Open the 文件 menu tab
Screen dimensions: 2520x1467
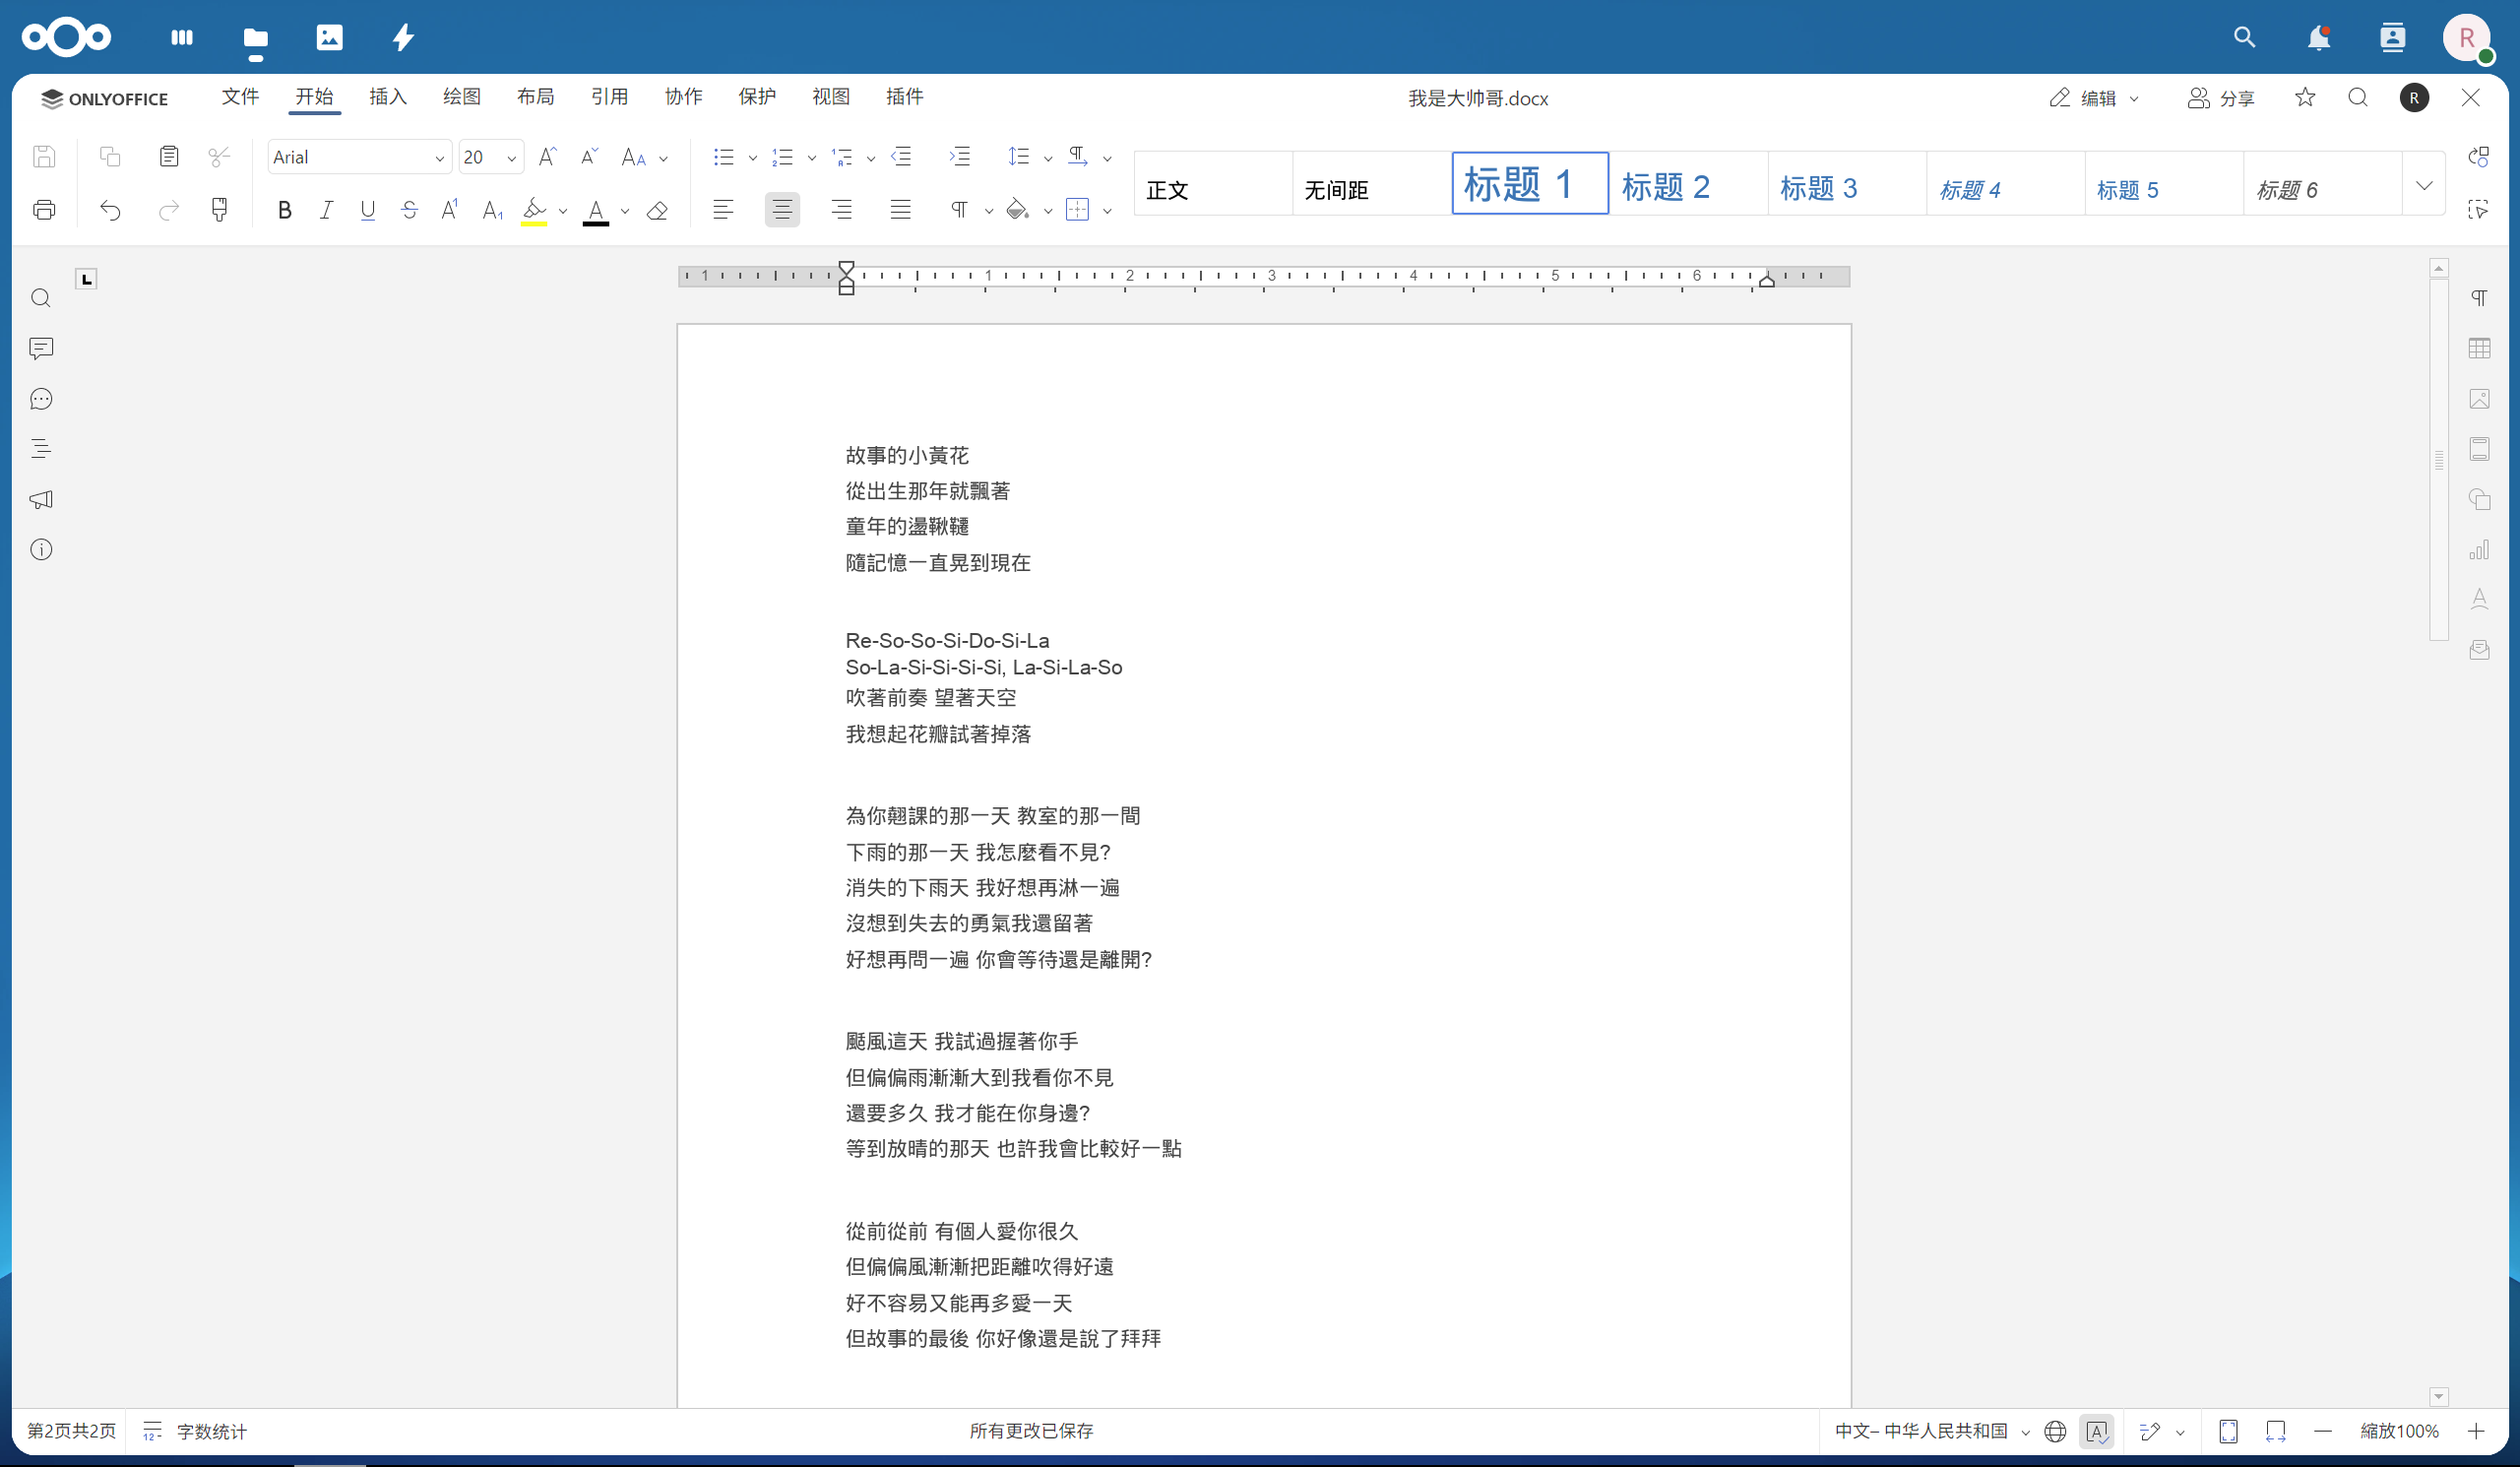pos(240,97)
